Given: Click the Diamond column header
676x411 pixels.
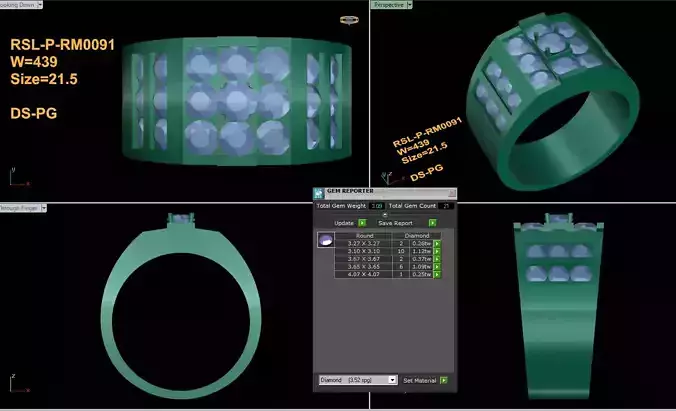Looking at the screenshot, I should tap(417, 236).
